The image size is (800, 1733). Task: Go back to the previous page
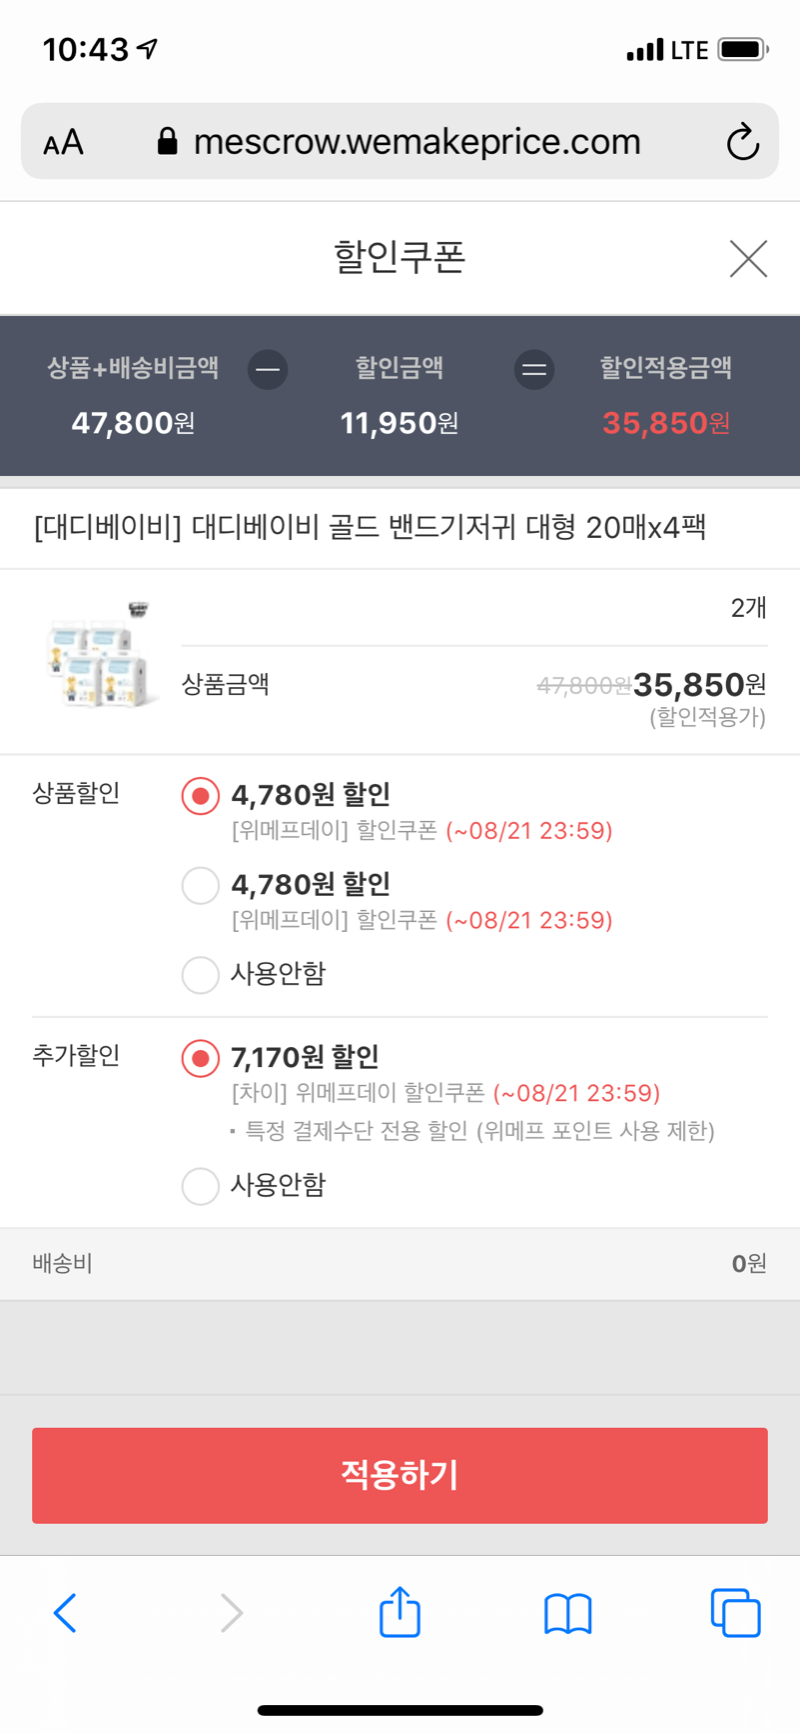[x=65, y=1612]
